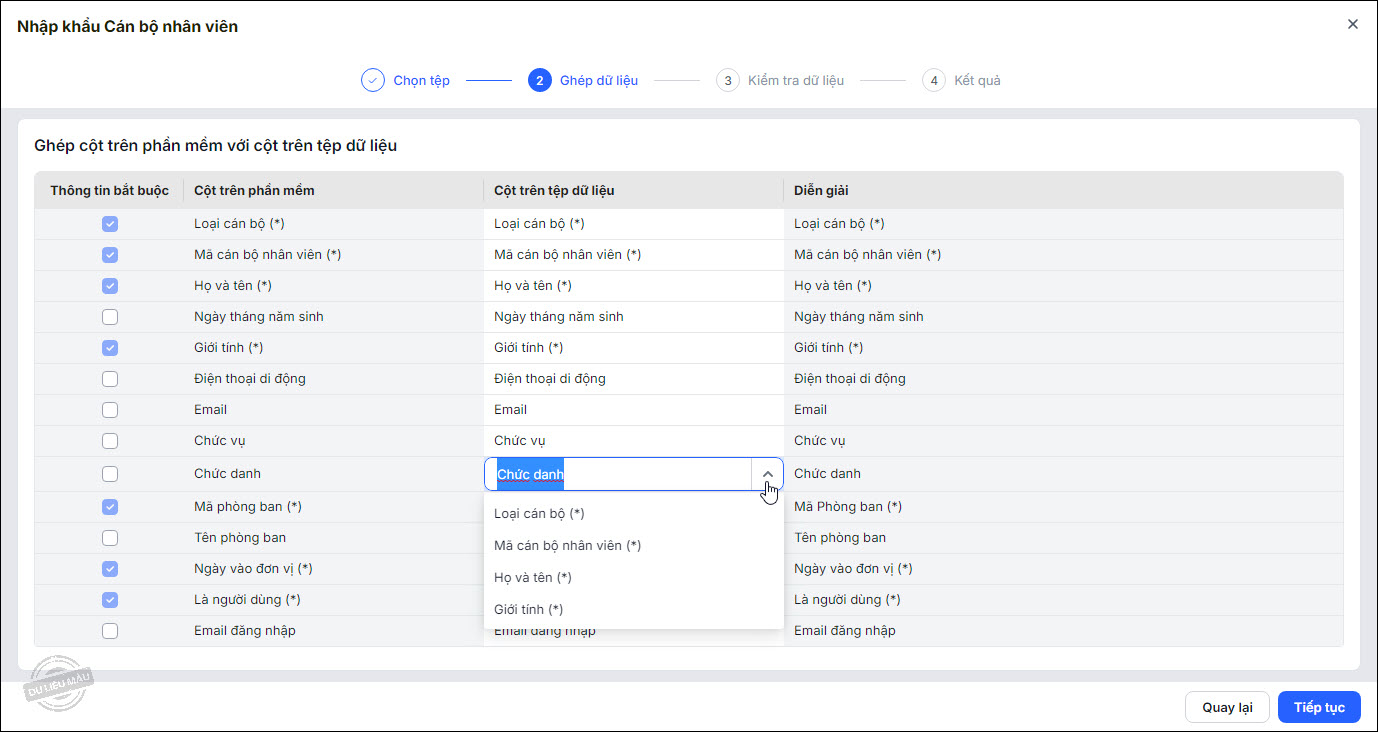Image resolution: width=1378 pixels, height=732 pixels.
Task: Choose "Họ và tên (*)" dropdown option
Action: (x=533, y=578)
